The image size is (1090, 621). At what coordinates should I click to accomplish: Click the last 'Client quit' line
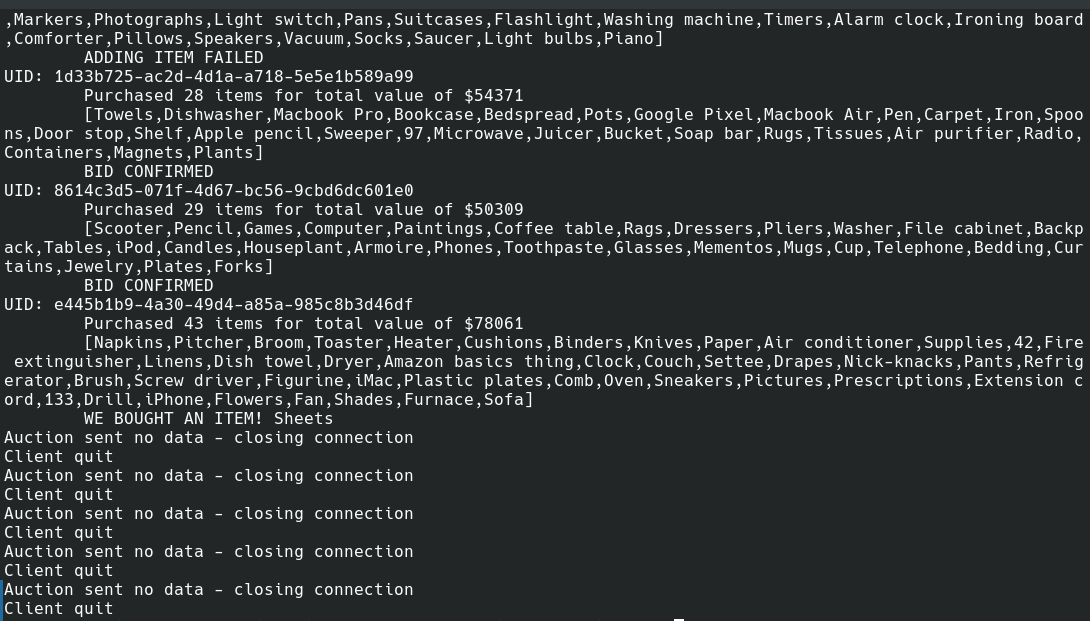58,609
